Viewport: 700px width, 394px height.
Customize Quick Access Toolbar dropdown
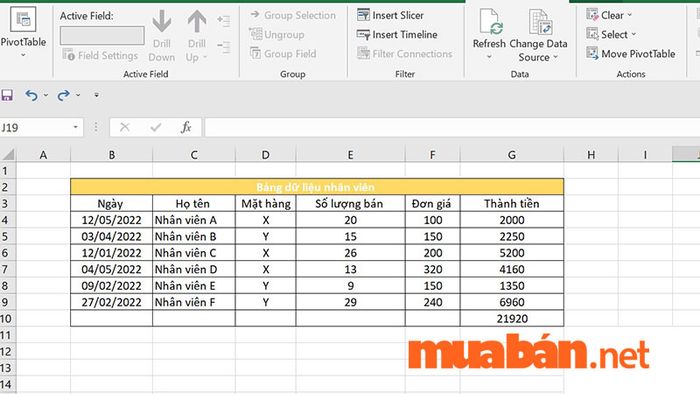tap(96, 95)
